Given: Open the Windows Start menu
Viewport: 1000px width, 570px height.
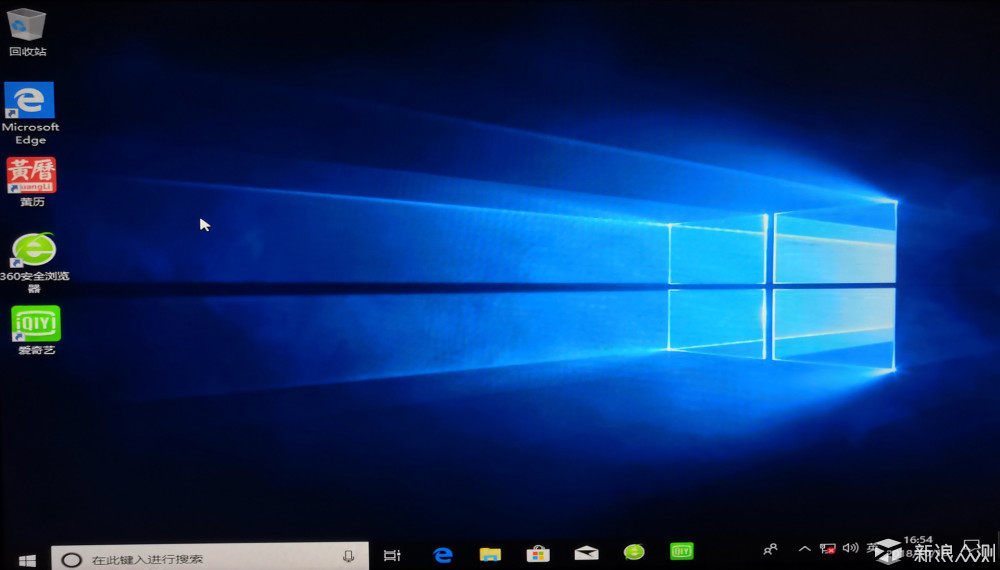Looking at the screenshot, I should [27, 560].
